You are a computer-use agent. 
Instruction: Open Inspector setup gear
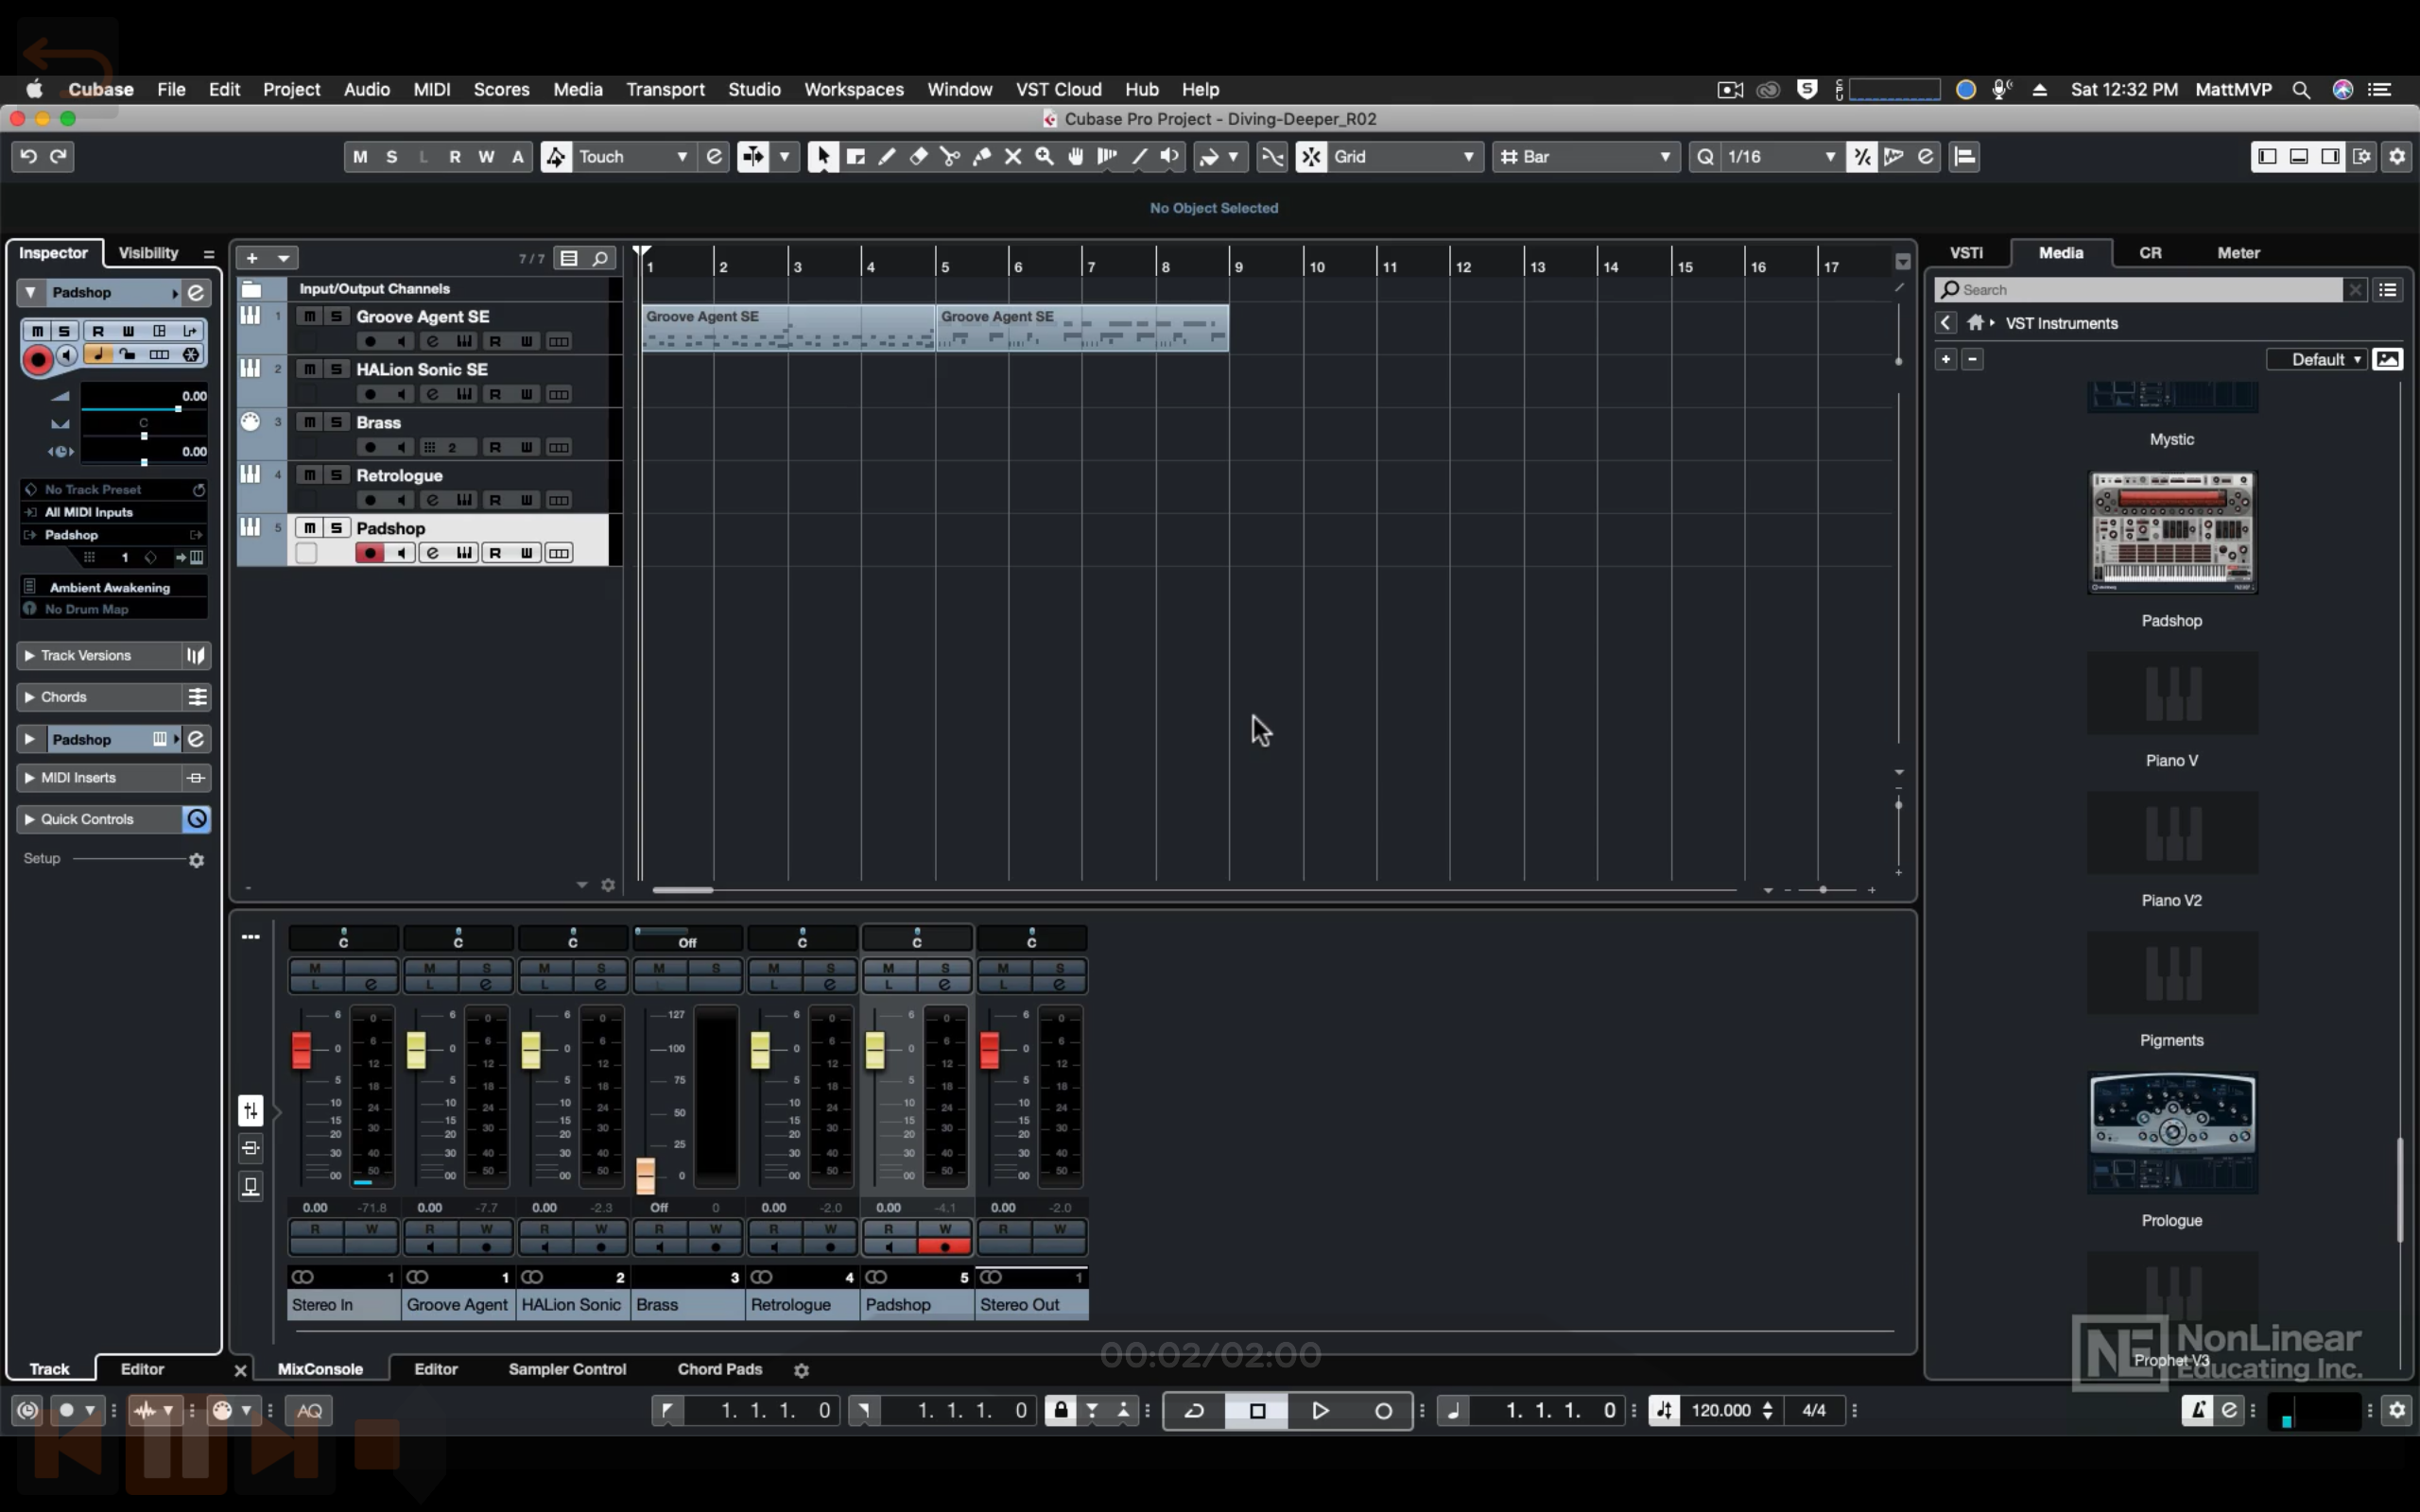[x=197, y=860]
